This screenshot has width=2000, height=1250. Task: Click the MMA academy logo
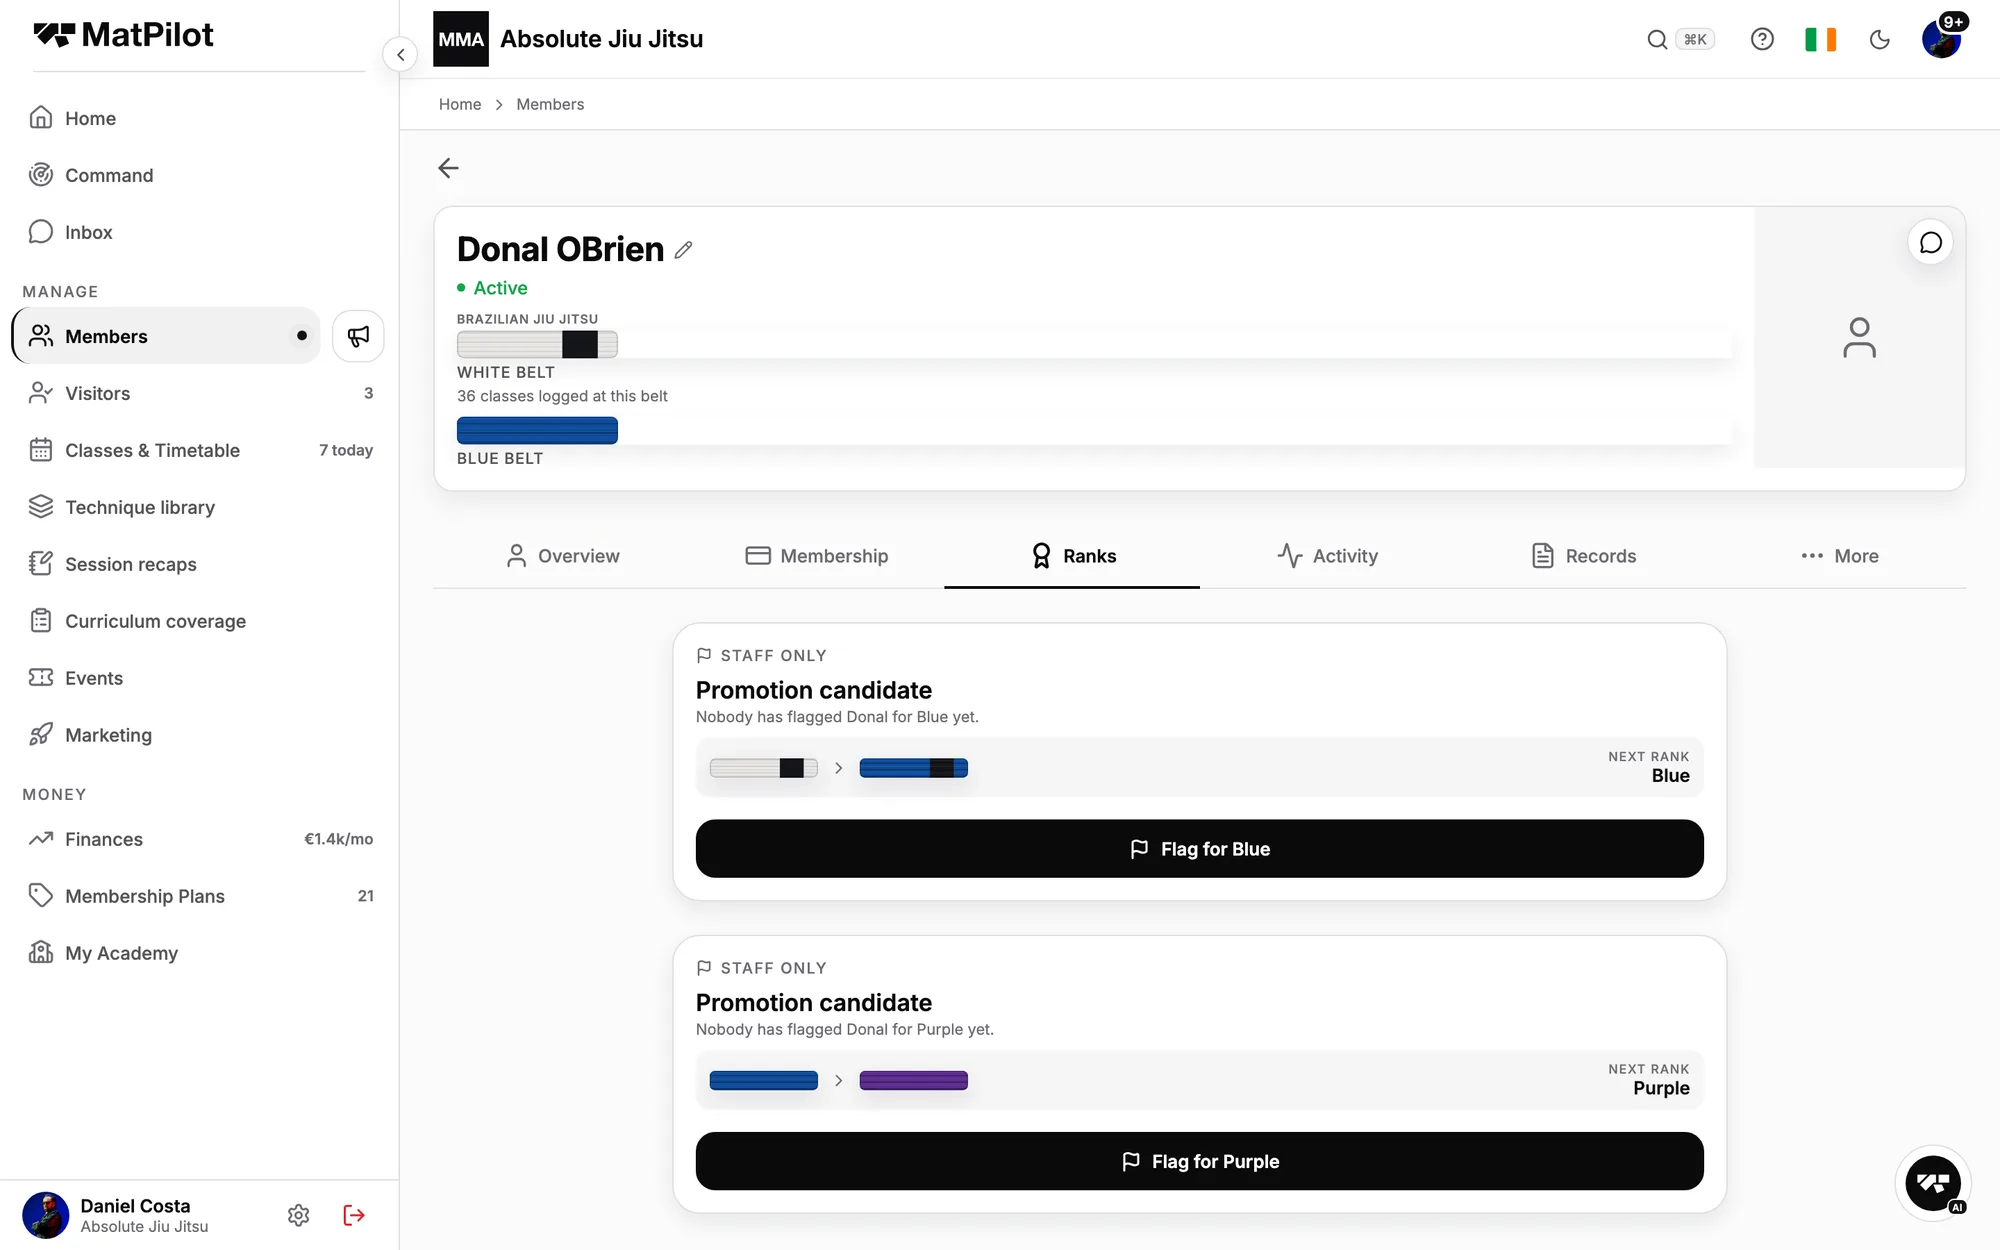tap(461, 39)
